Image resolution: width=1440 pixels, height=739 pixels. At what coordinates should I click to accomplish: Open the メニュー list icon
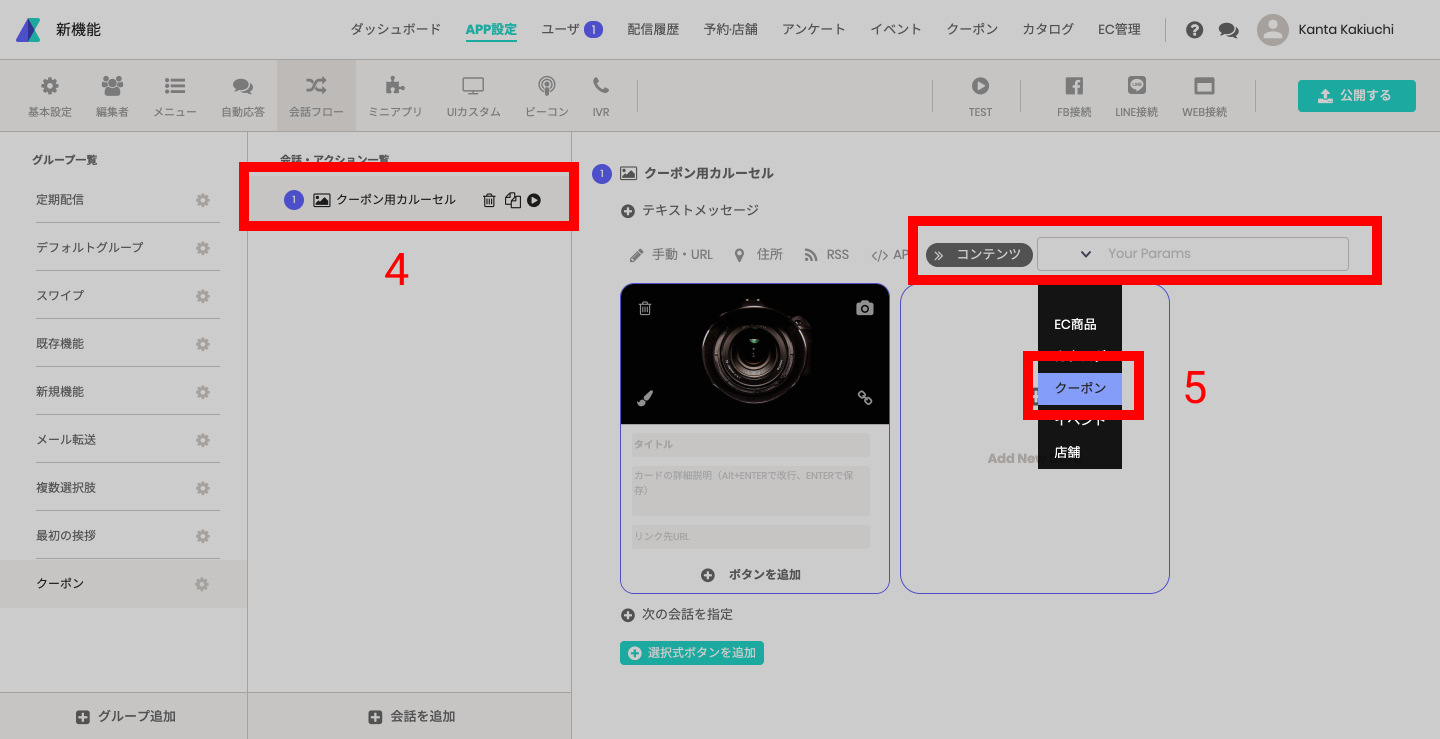(175, 86)
